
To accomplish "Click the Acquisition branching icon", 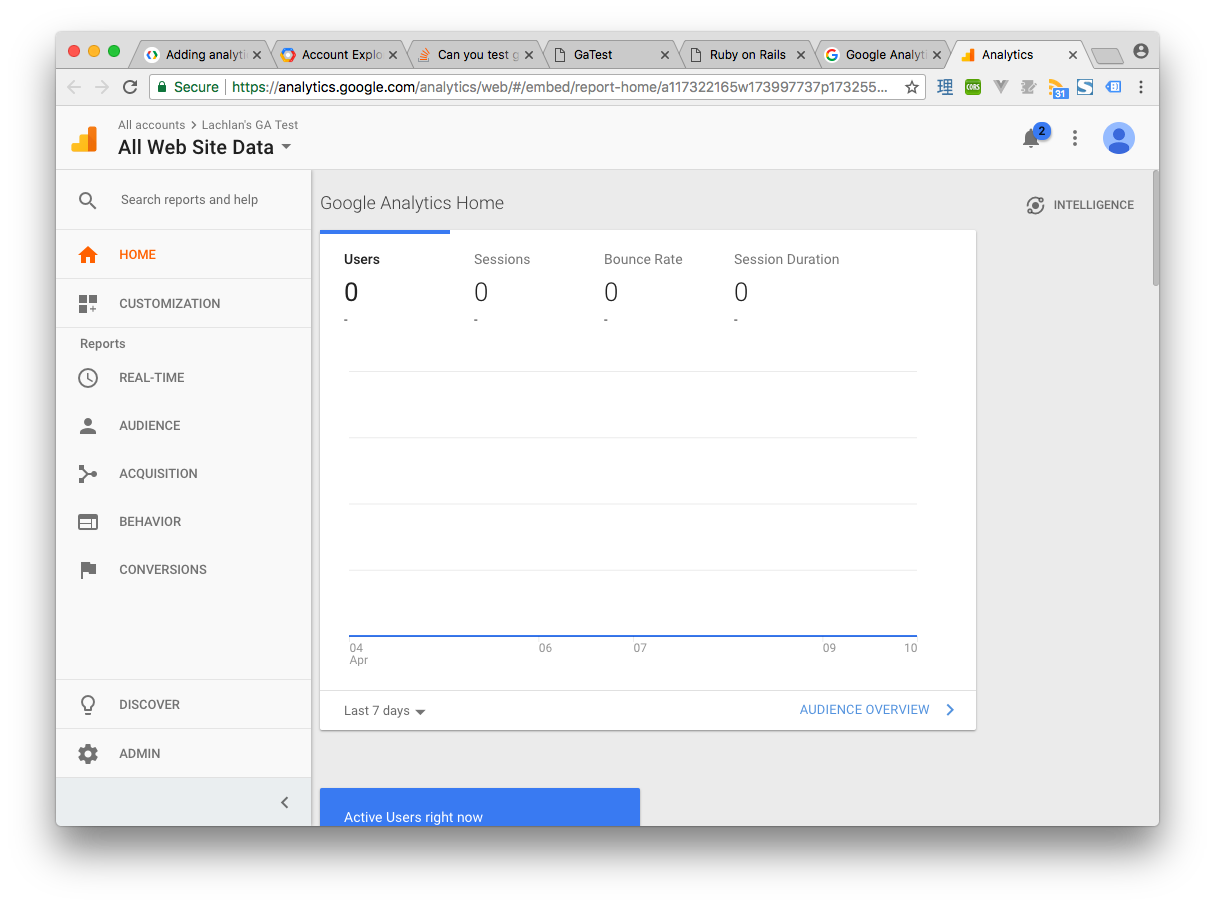I will click(88, 474).
